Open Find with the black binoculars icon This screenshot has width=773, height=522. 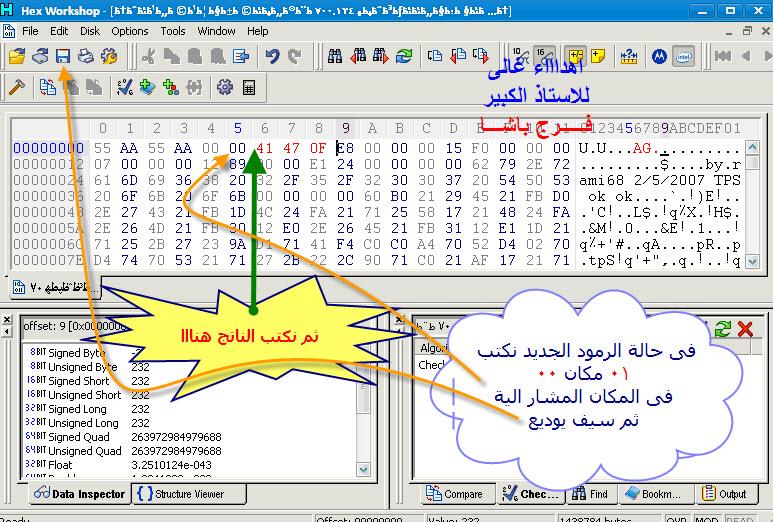click(x=335, y=56)
